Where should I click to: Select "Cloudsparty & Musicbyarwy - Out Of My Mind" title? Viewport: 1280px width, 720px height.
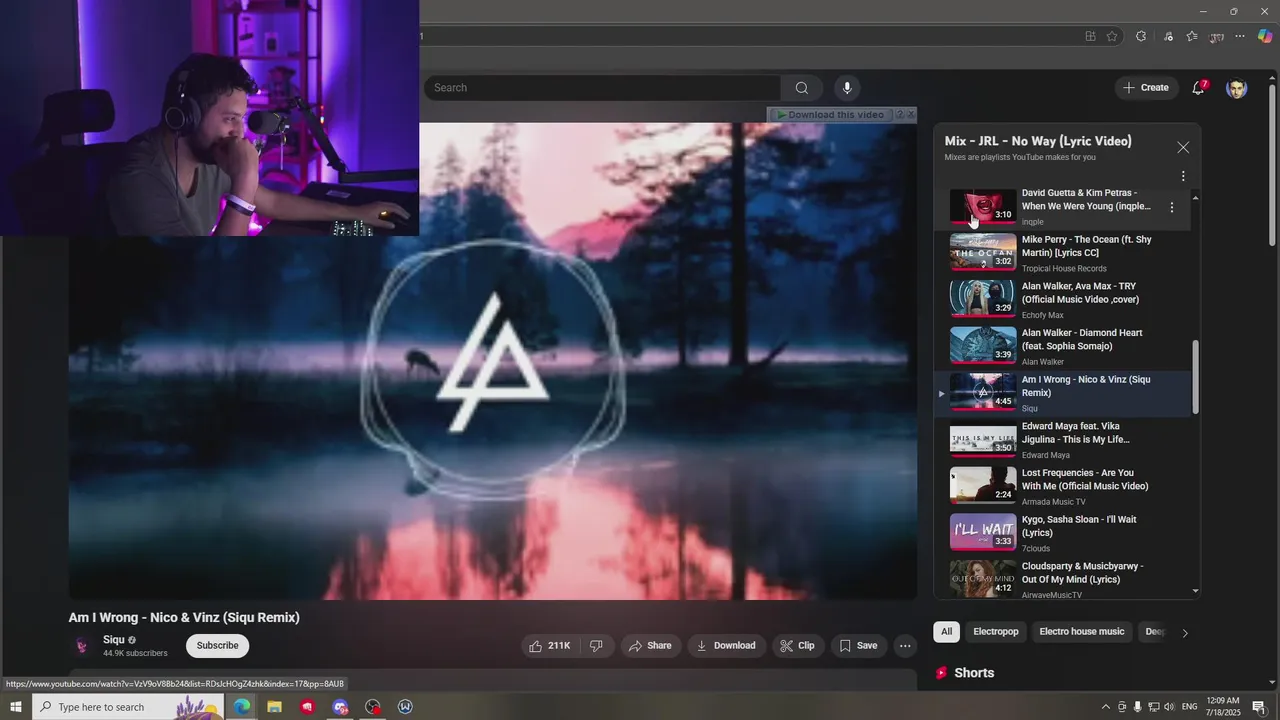pos(1083,573)
